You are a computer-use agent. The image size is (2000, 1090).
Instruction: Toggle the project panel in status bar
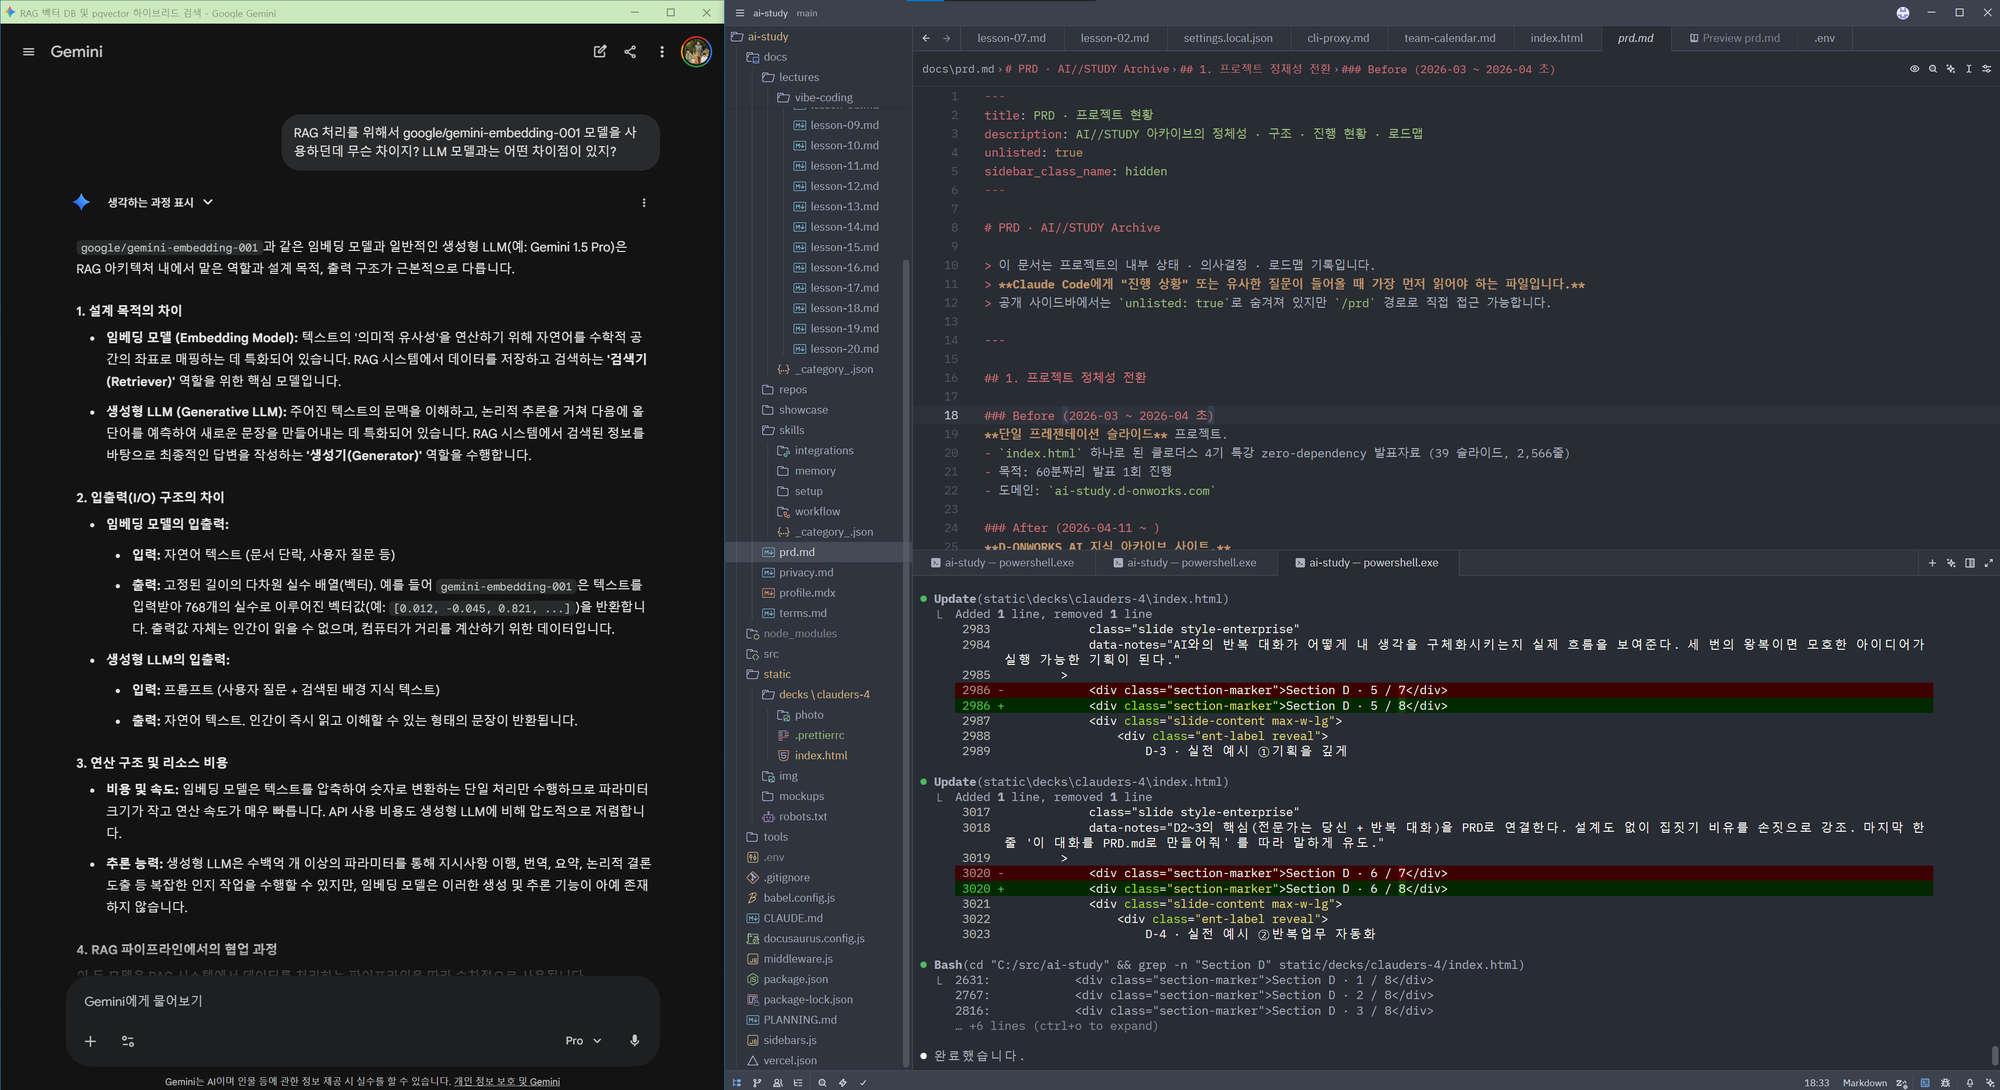tap(737, 1083)
